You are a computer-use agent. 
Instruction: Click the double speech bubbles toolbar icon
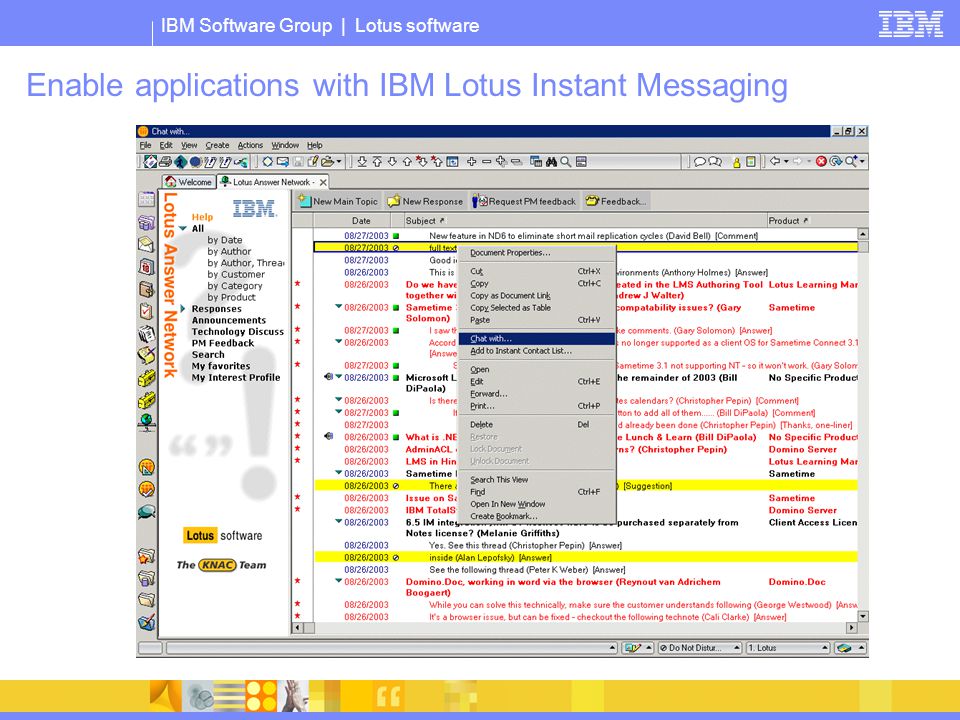click(715, 162)
